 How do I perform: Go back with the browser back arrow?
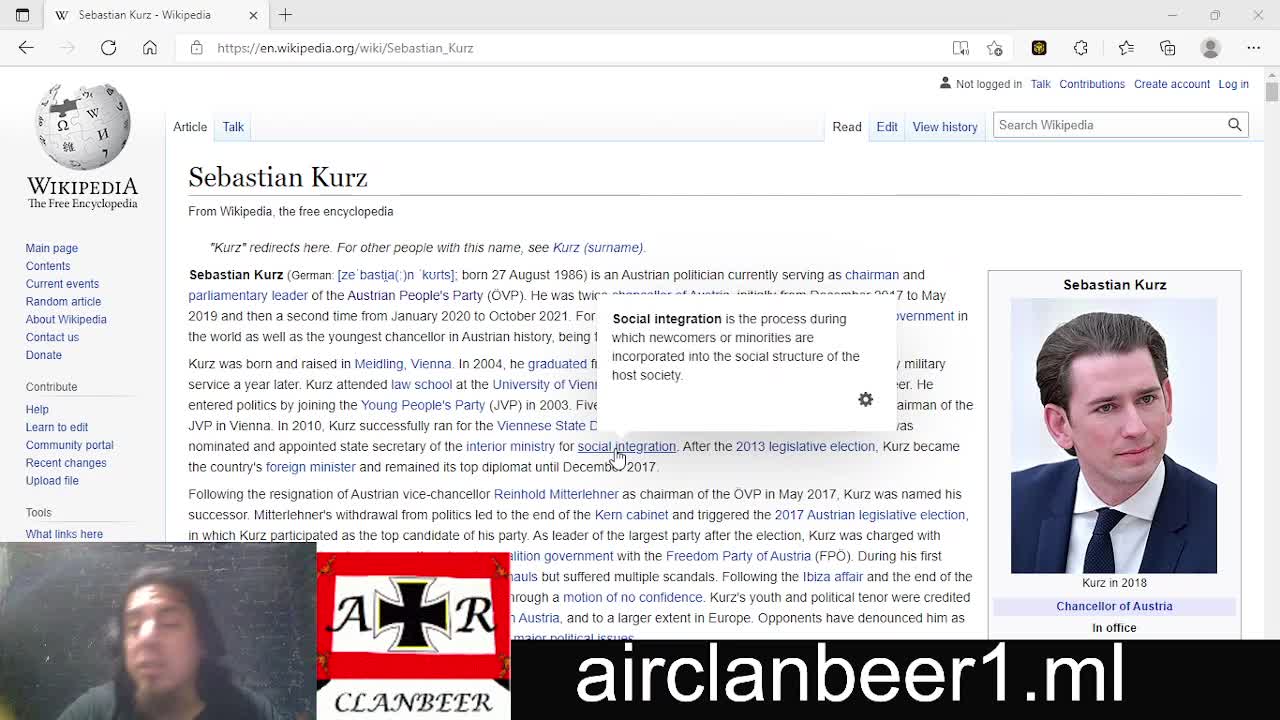tap(26, 48)
